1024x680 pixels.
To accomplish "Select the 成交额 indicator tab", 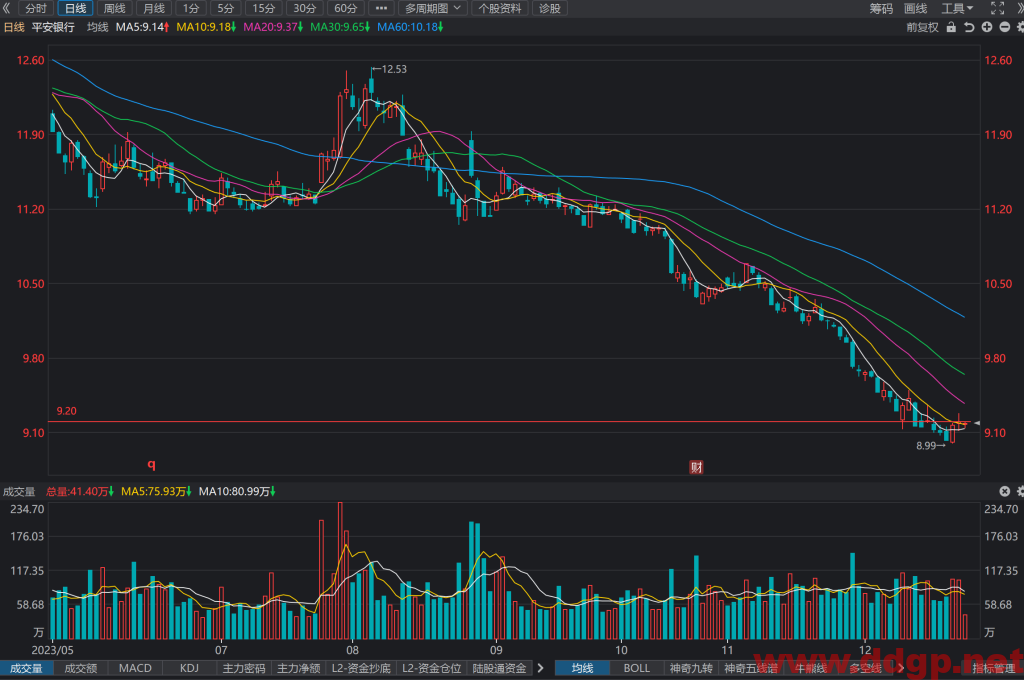I will pos(80,668).
